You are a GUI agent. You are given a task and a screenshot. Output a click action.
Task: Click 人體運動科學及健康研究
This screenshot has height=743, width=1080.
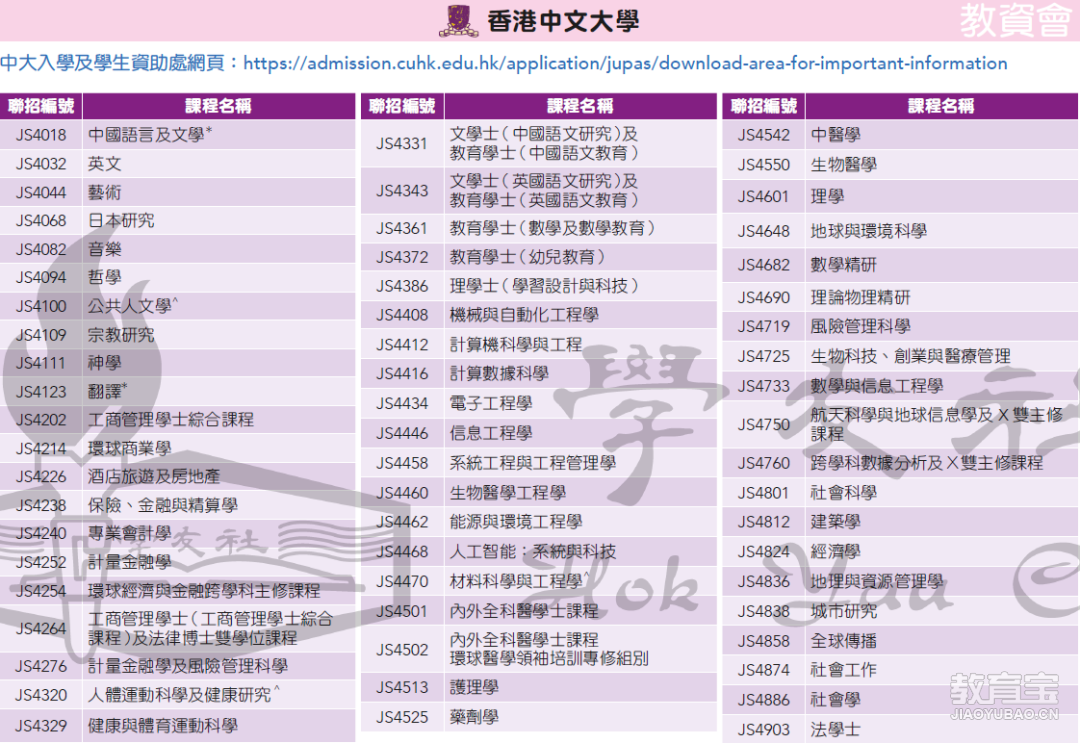[179, 695]
